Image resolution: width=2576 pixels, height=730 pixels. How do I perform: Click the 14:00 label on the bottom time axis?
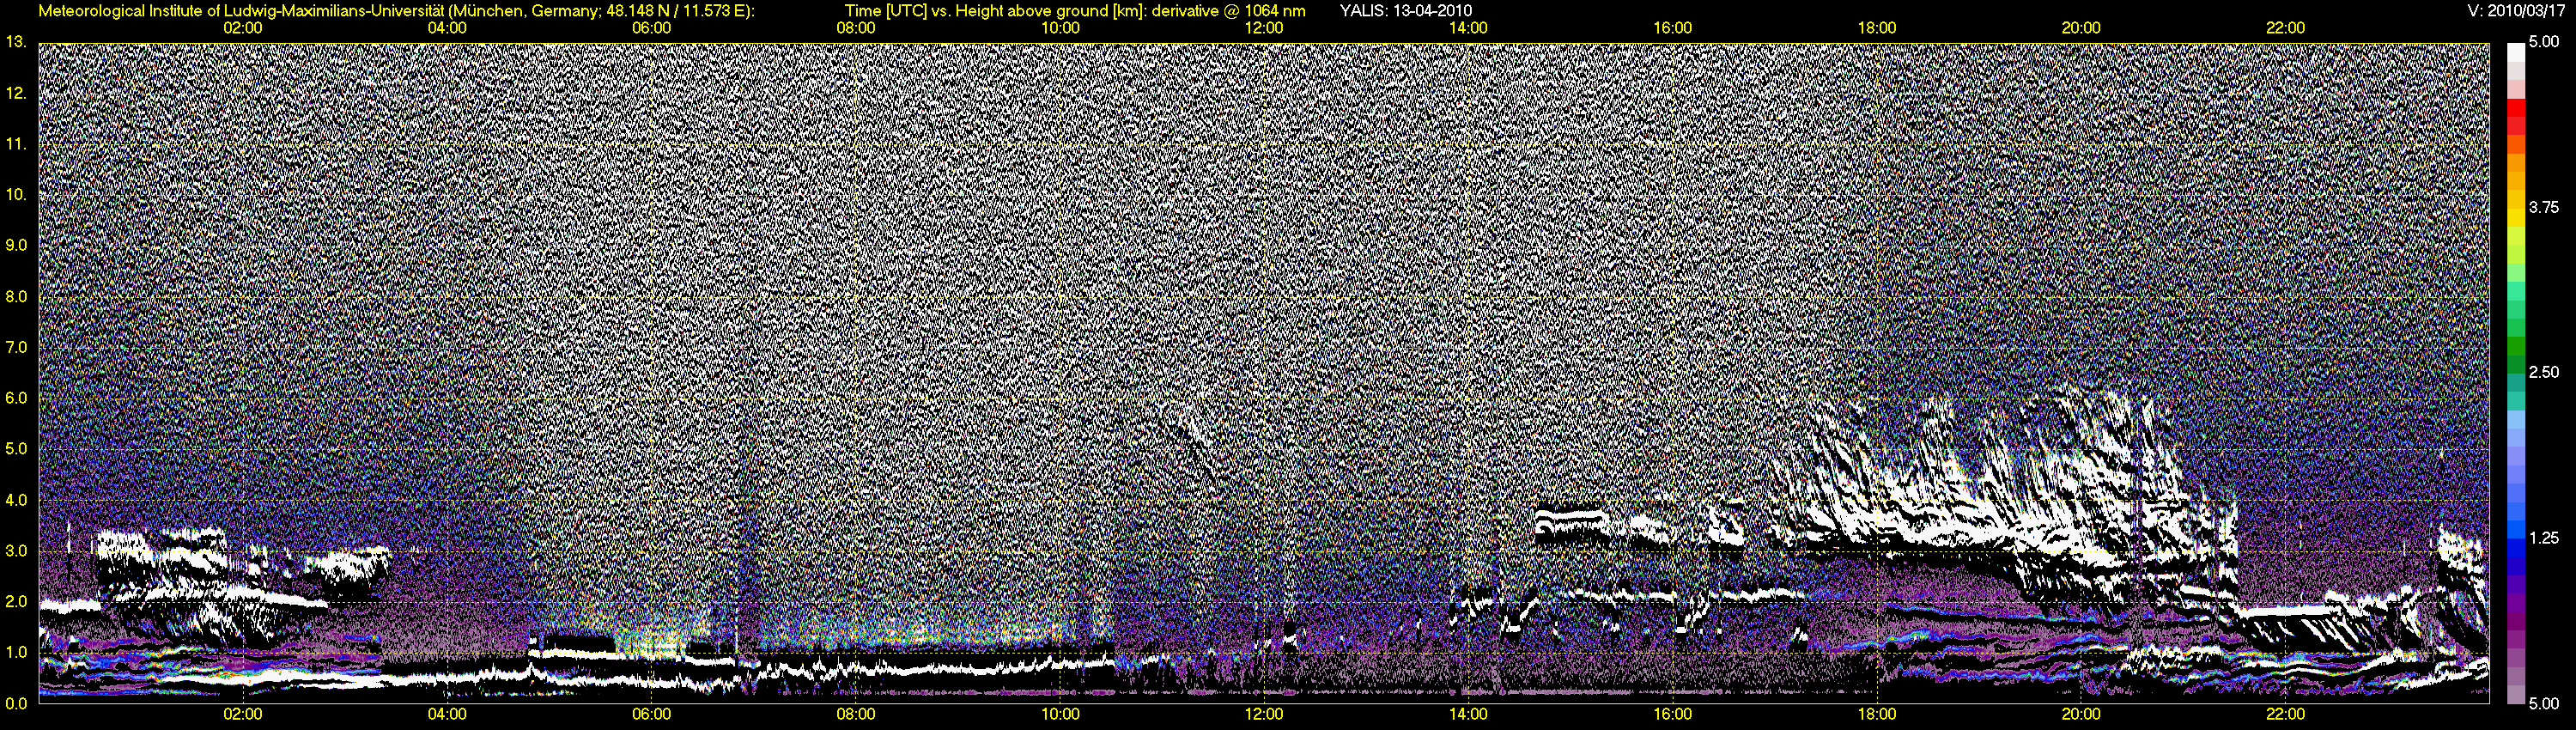(x=1468, y=715)
